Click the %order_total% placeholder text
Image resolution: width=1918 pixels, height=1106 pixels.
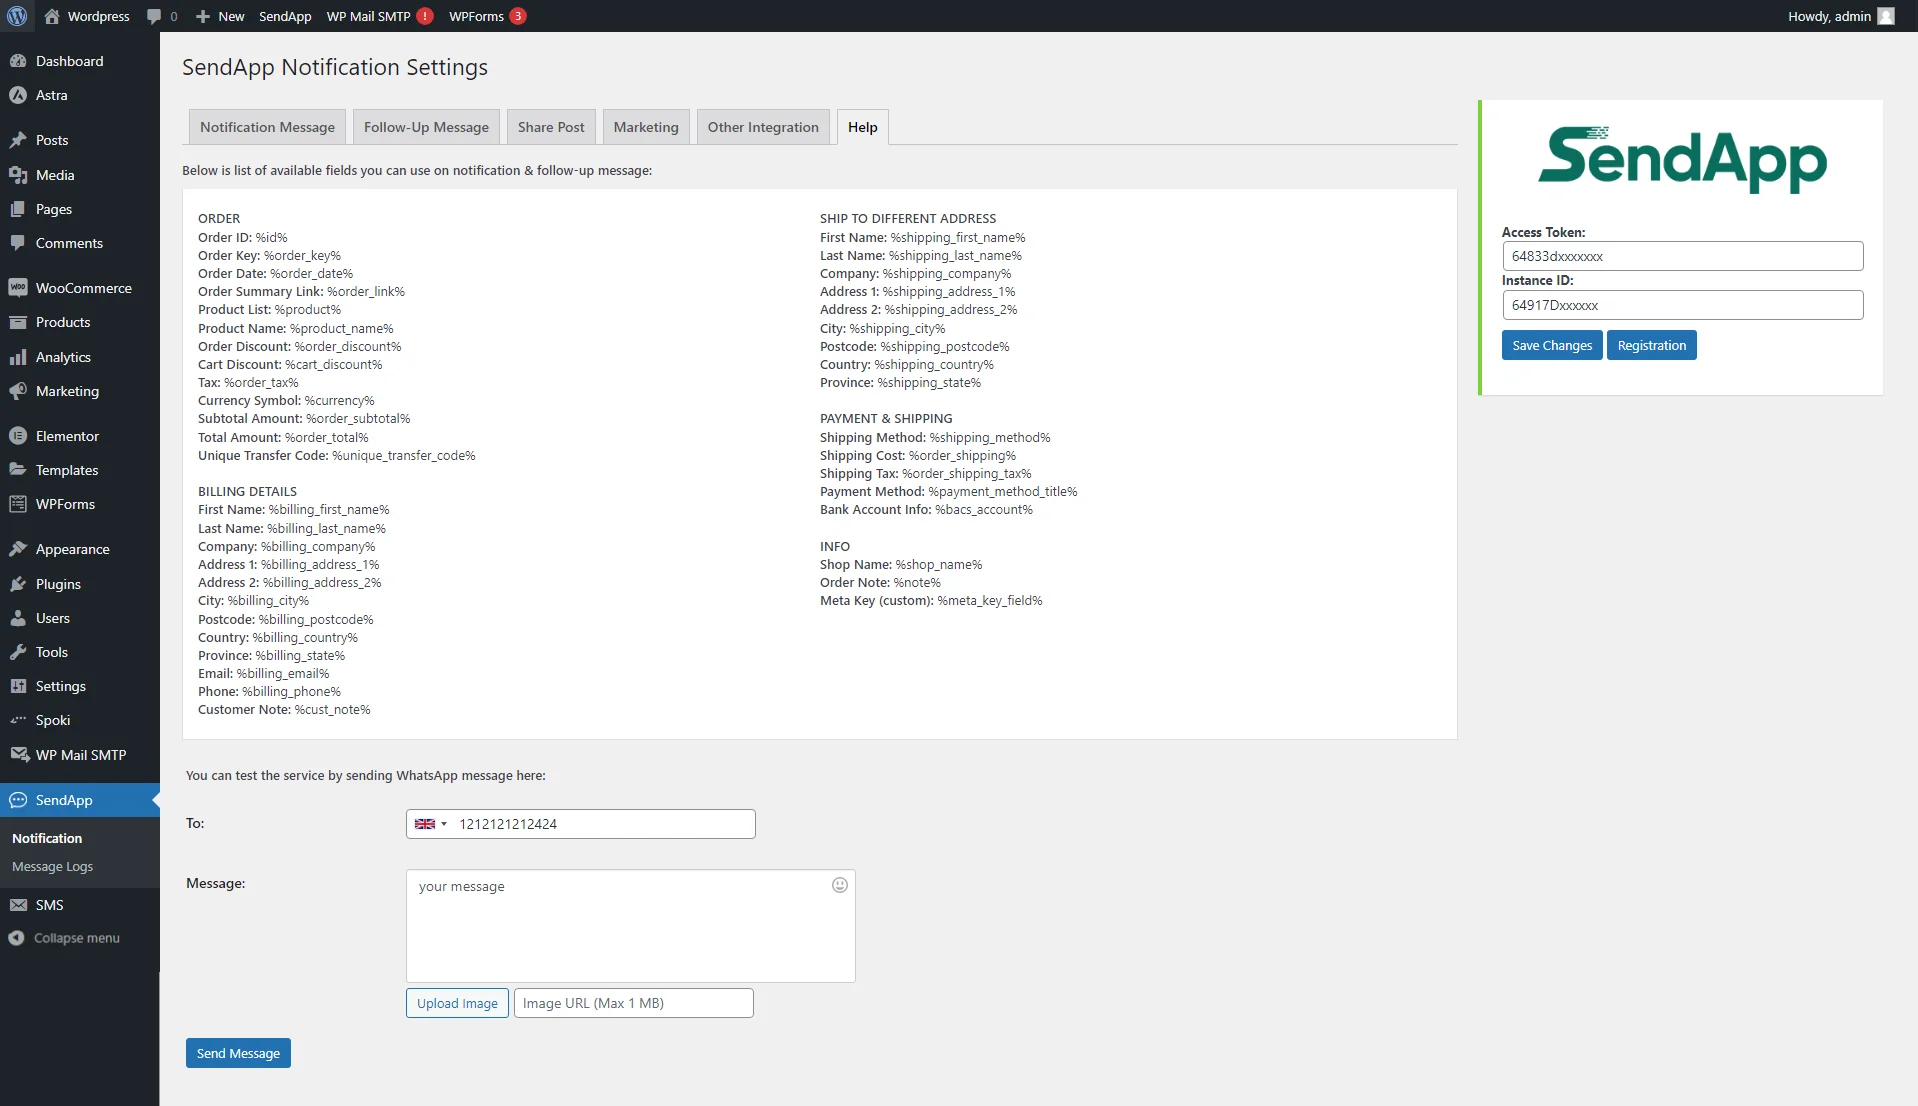[x=326, y=438]
